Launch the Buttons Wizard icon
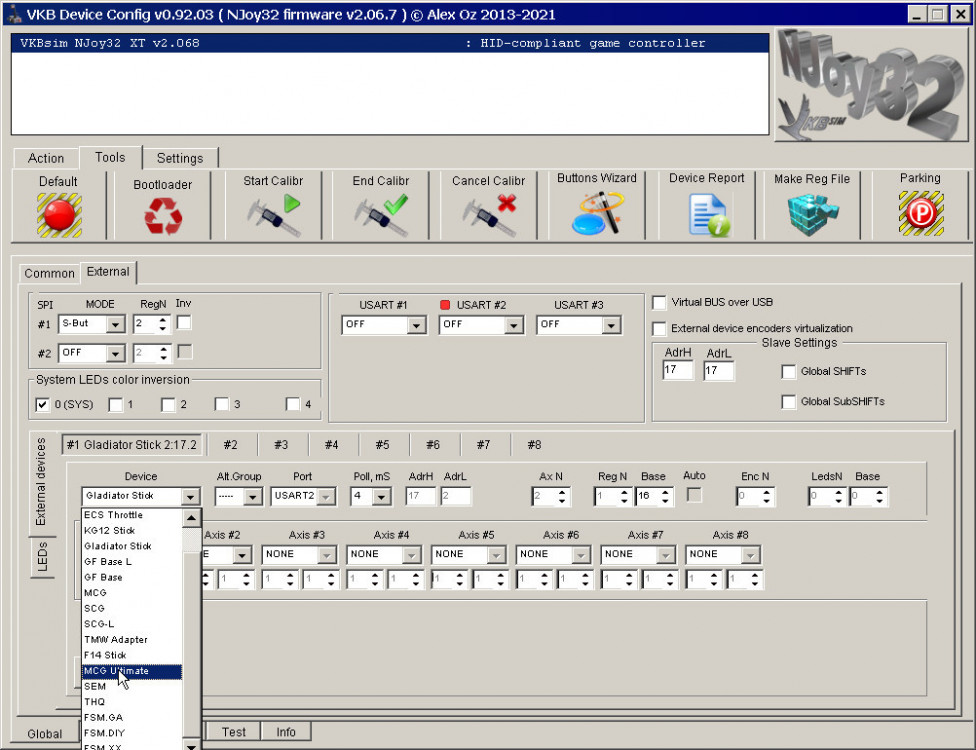 [597, 213]
